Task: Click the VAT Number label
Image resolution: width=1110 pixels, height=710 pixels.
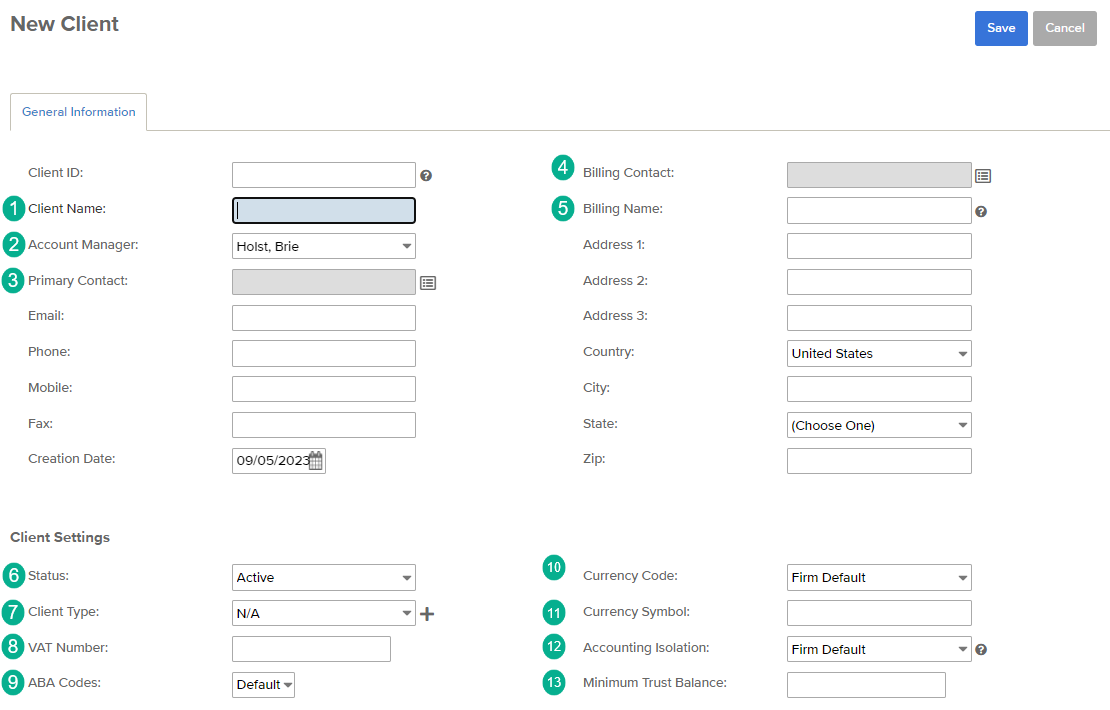Action: click(68, 648)
